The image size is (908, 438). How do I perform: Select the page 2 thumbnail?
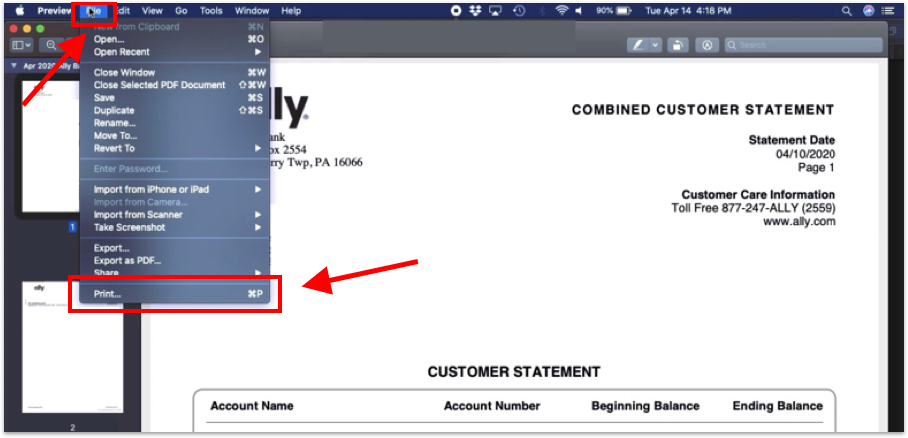(72, 347)
